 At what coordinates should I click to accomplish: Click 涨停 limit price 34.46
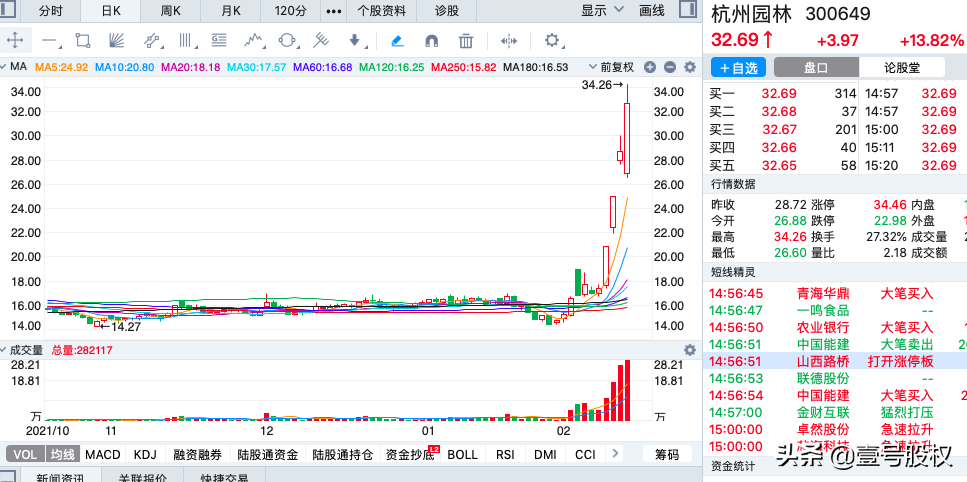890,205
